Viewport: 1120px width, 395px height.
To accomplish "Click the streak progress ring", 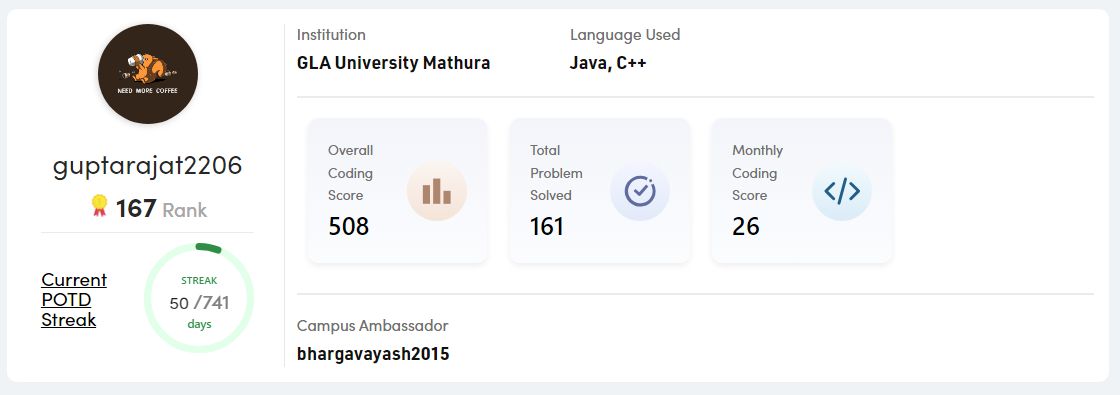I will (199, 298).
